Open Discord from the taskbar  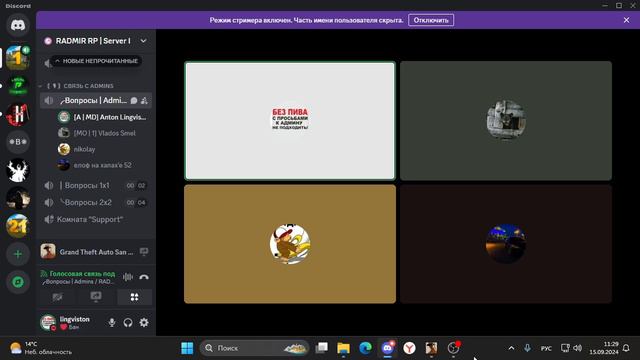tap(387, 348)
